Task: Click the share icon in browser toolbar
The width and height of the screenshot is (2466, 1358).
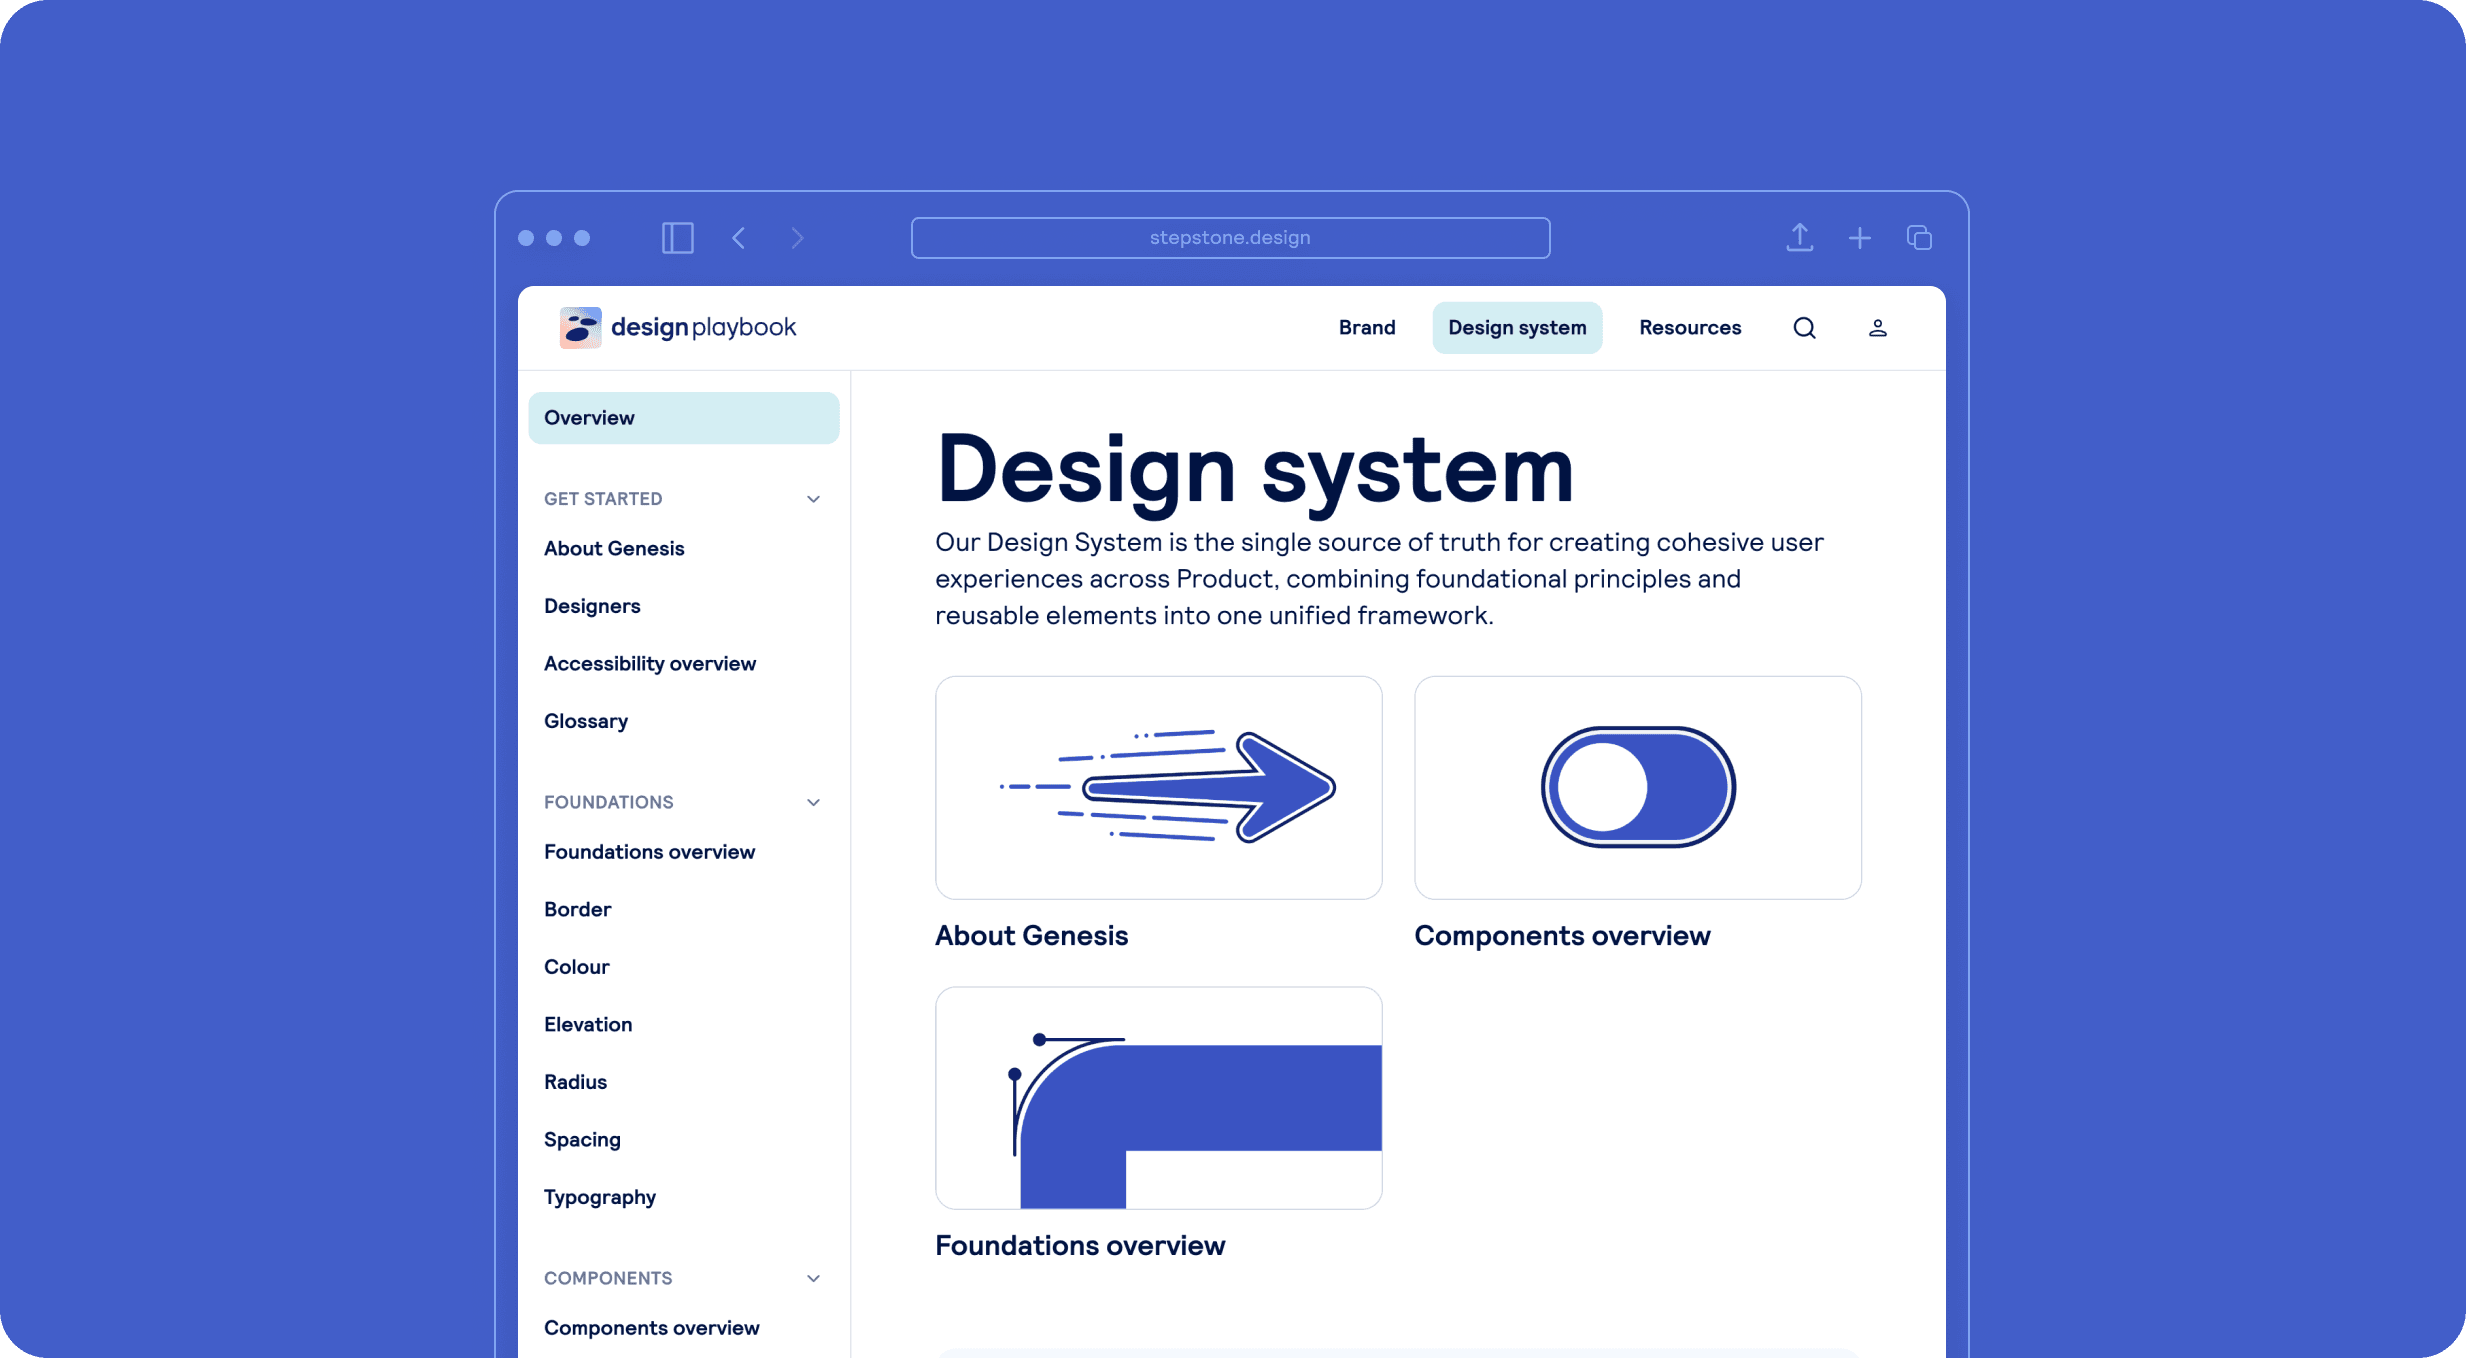Action: (1799, 237)
